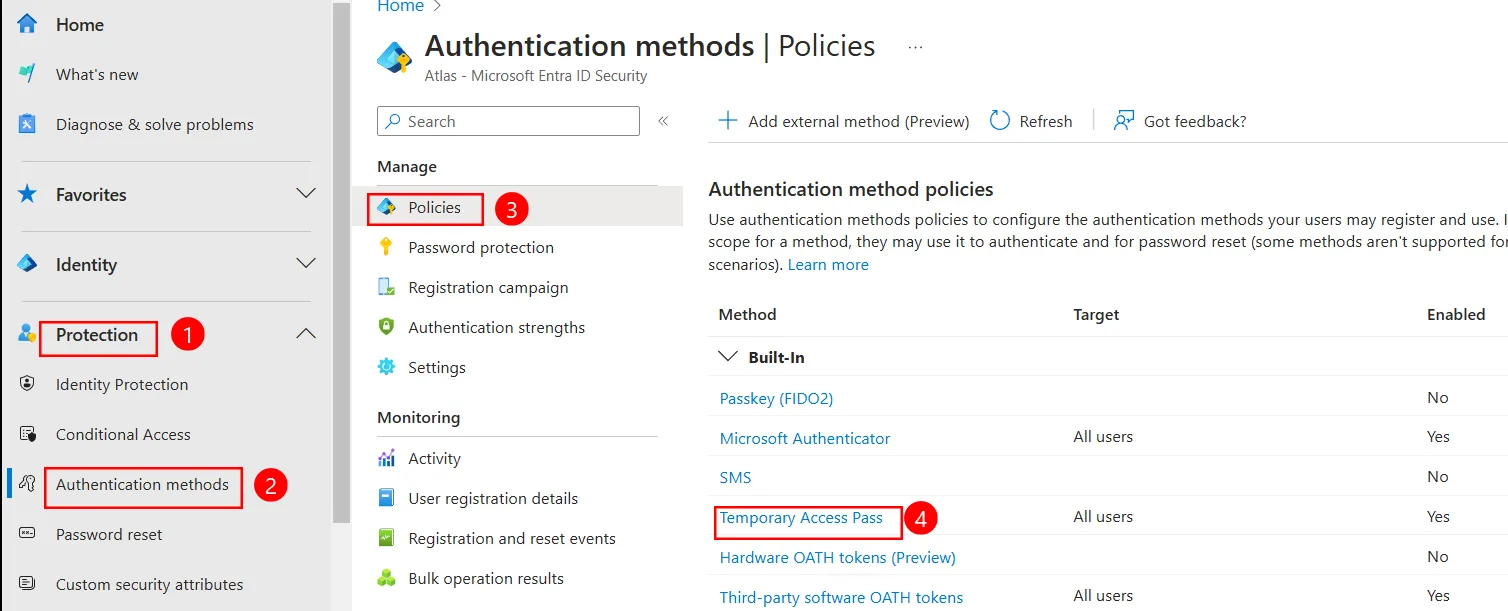
Task: Click the Favorites star icon
Action: coord(27,194)
